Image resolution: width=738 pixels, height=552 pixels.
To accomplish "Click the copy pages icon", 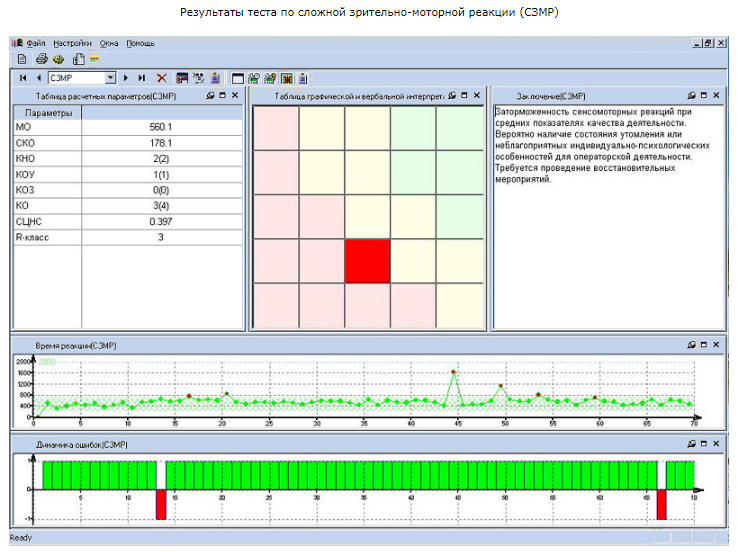I will (79, 59).
